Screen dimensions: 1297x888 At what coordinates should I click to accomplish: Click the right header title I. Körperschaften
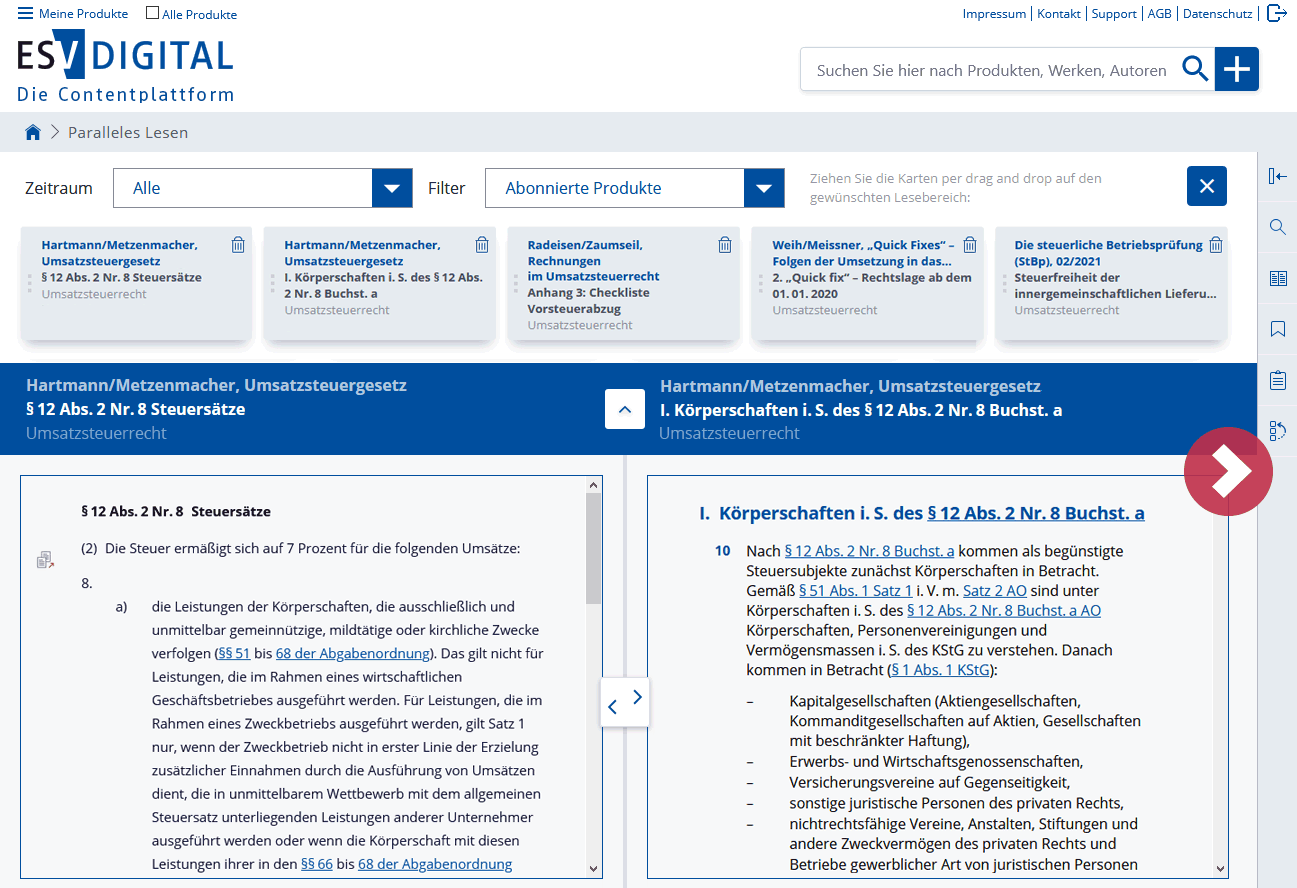[861, 410]
